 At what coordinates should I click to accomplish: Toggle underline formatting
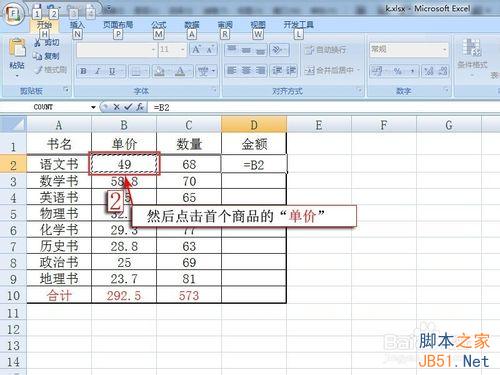[112, 71]
